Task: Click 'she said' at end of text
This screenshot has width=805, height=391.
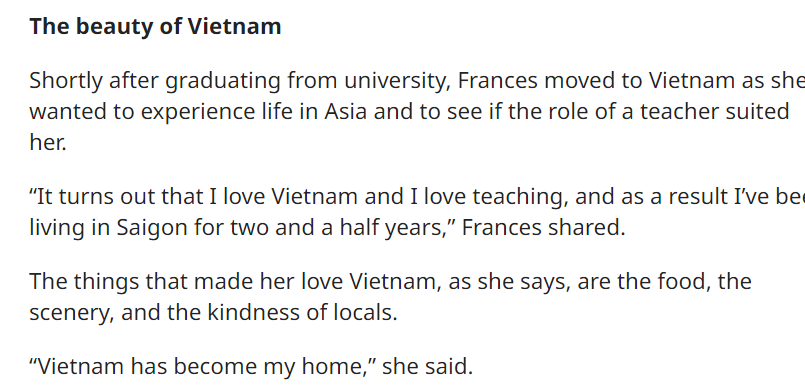Action: click(x=427, y=366)
